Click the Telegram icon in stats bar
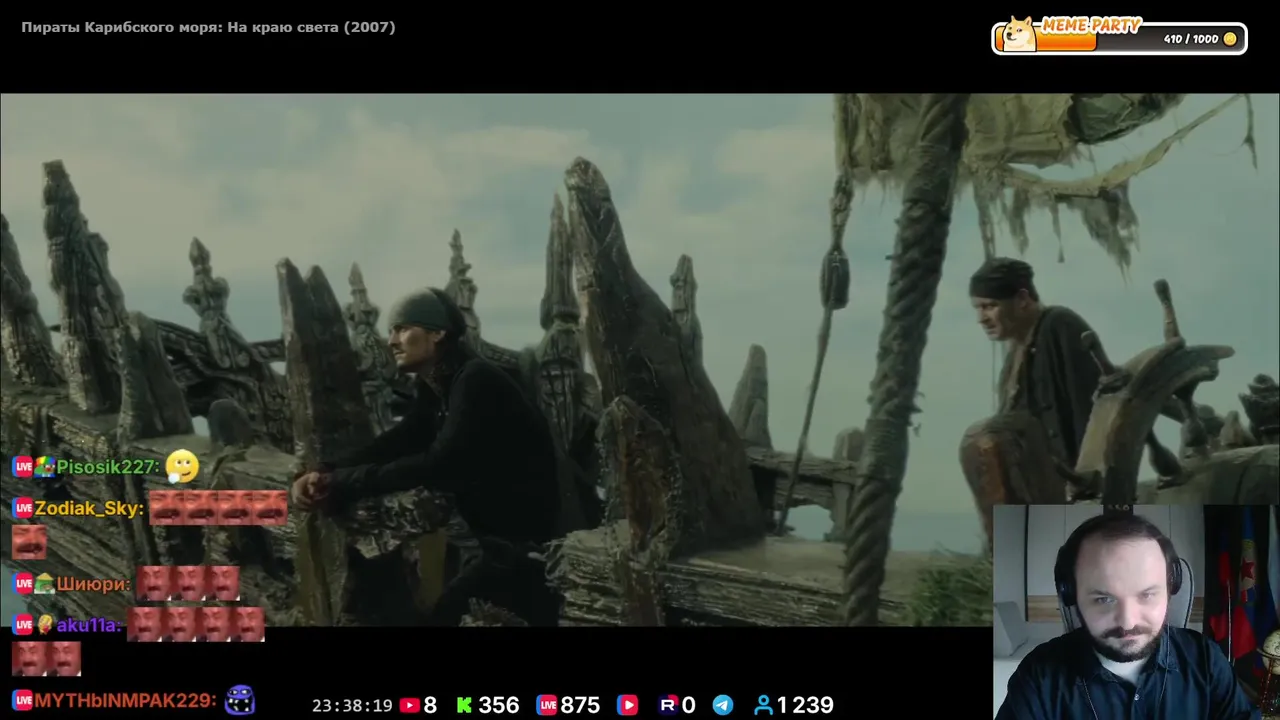Screen dimensions: 1280x720 tap(722, 705)
